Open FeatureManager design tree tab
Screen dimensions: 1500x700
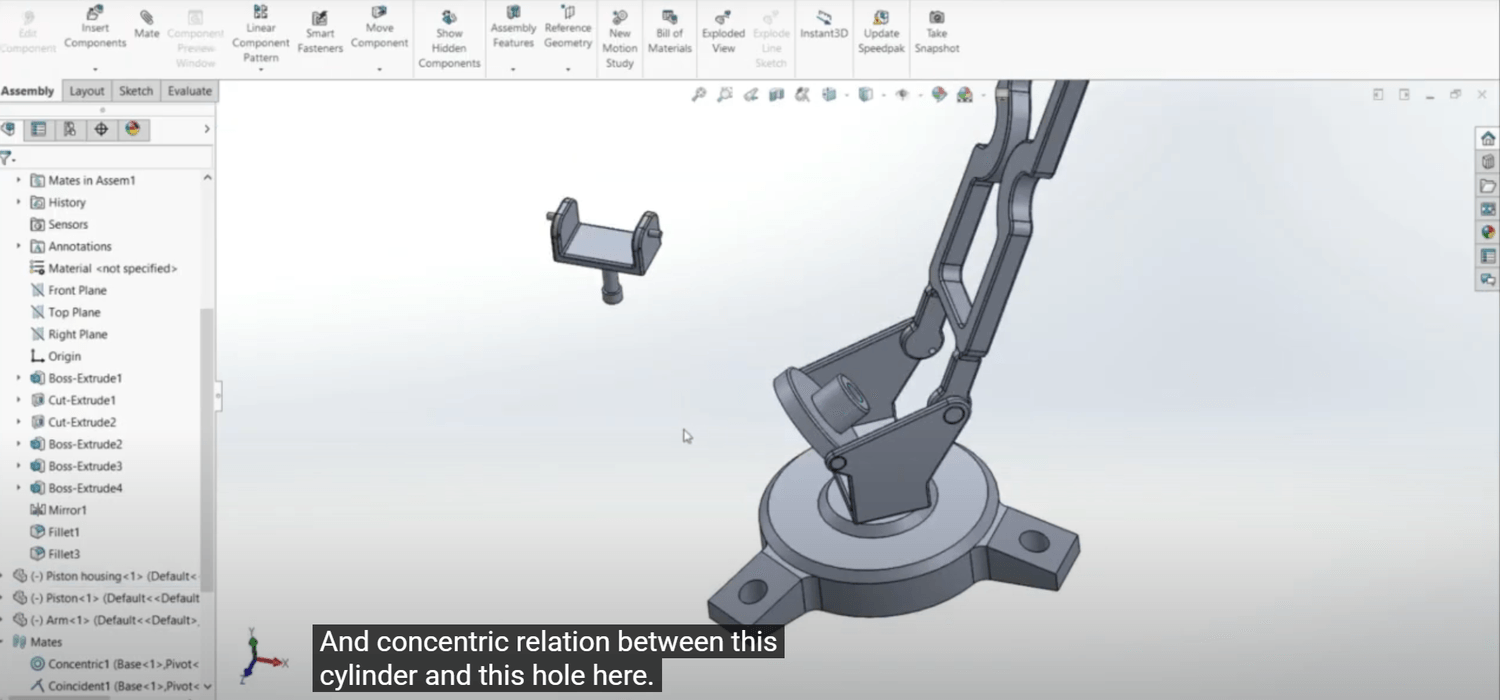click(x=9, y=129)
